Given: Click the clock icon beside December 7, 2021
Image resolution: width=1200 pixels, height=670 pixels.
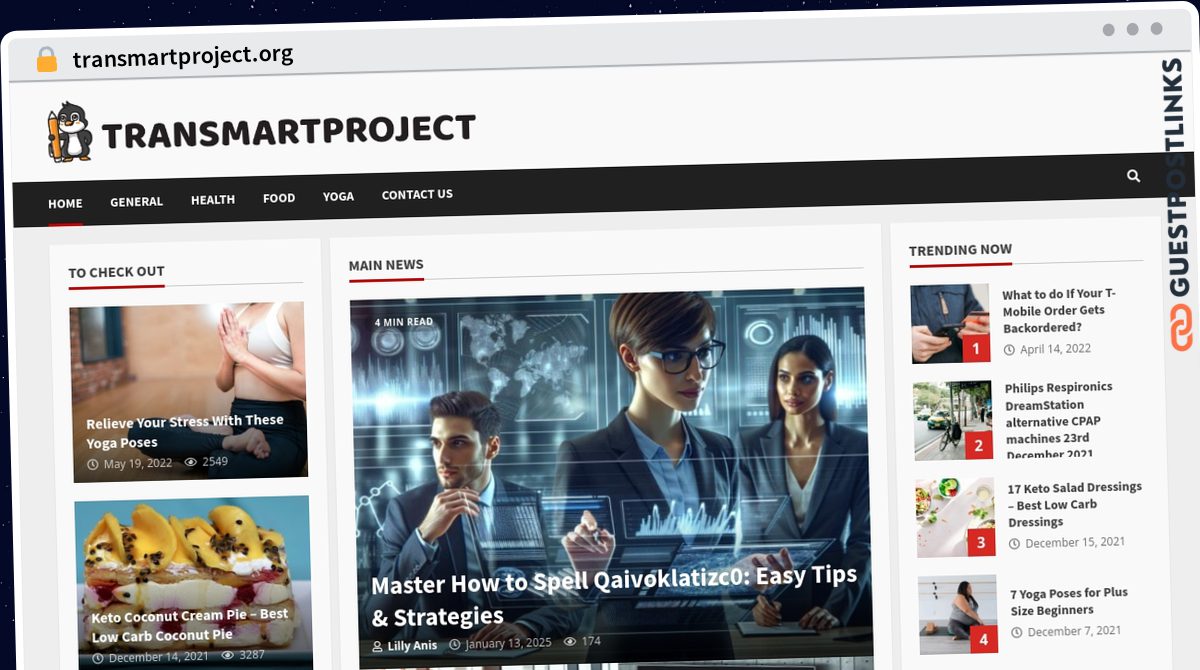Looking at the screenshot, I should [x=1017, y=633].
